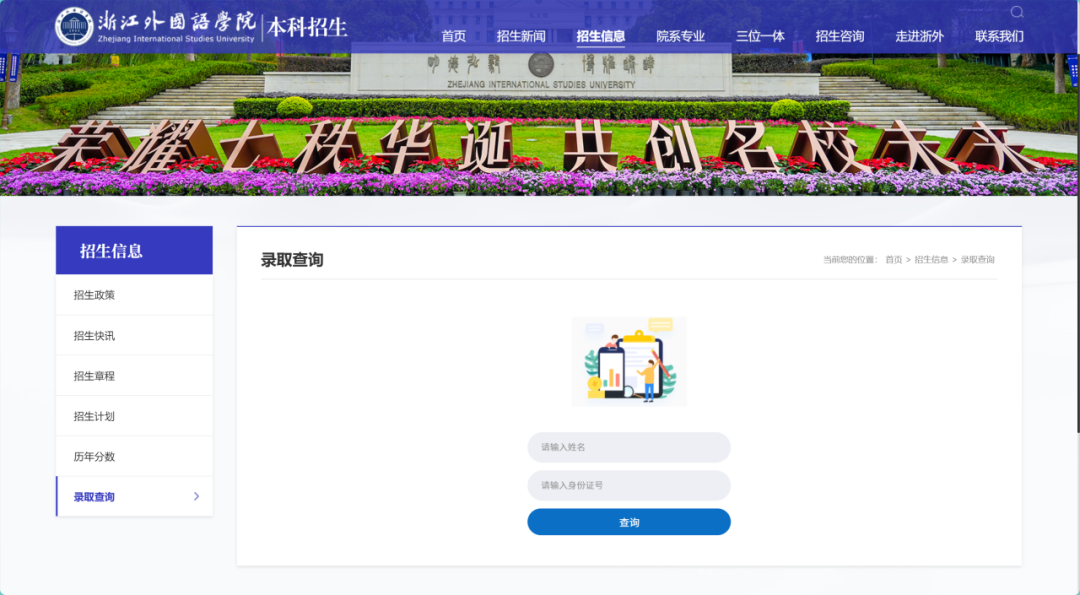Open 招生计划 in the sidebar
This screenshot has width=1080, height=595.
pyautogui.click(x=134, y=416)
